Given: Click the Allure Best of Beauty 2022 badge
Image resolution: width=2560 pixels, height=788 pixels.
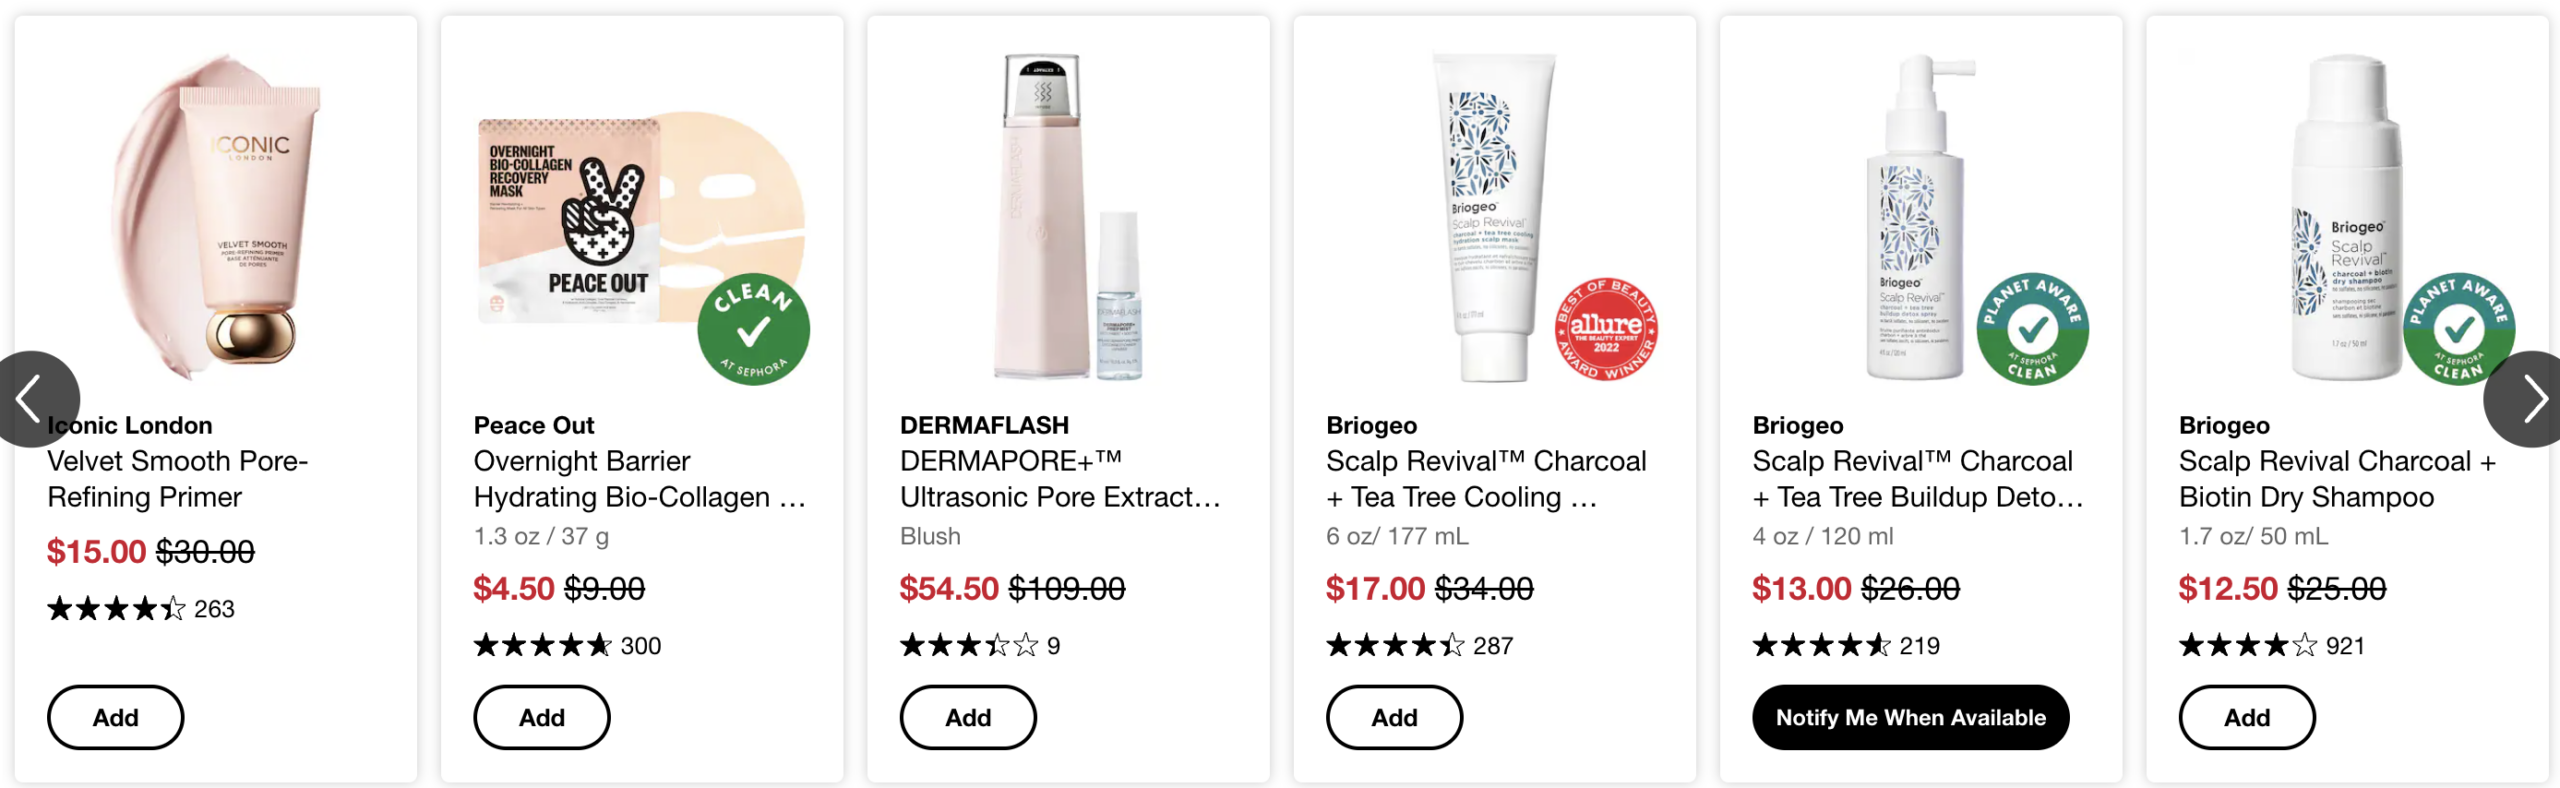Looking at the screenshot, I should coord(1606,329).
